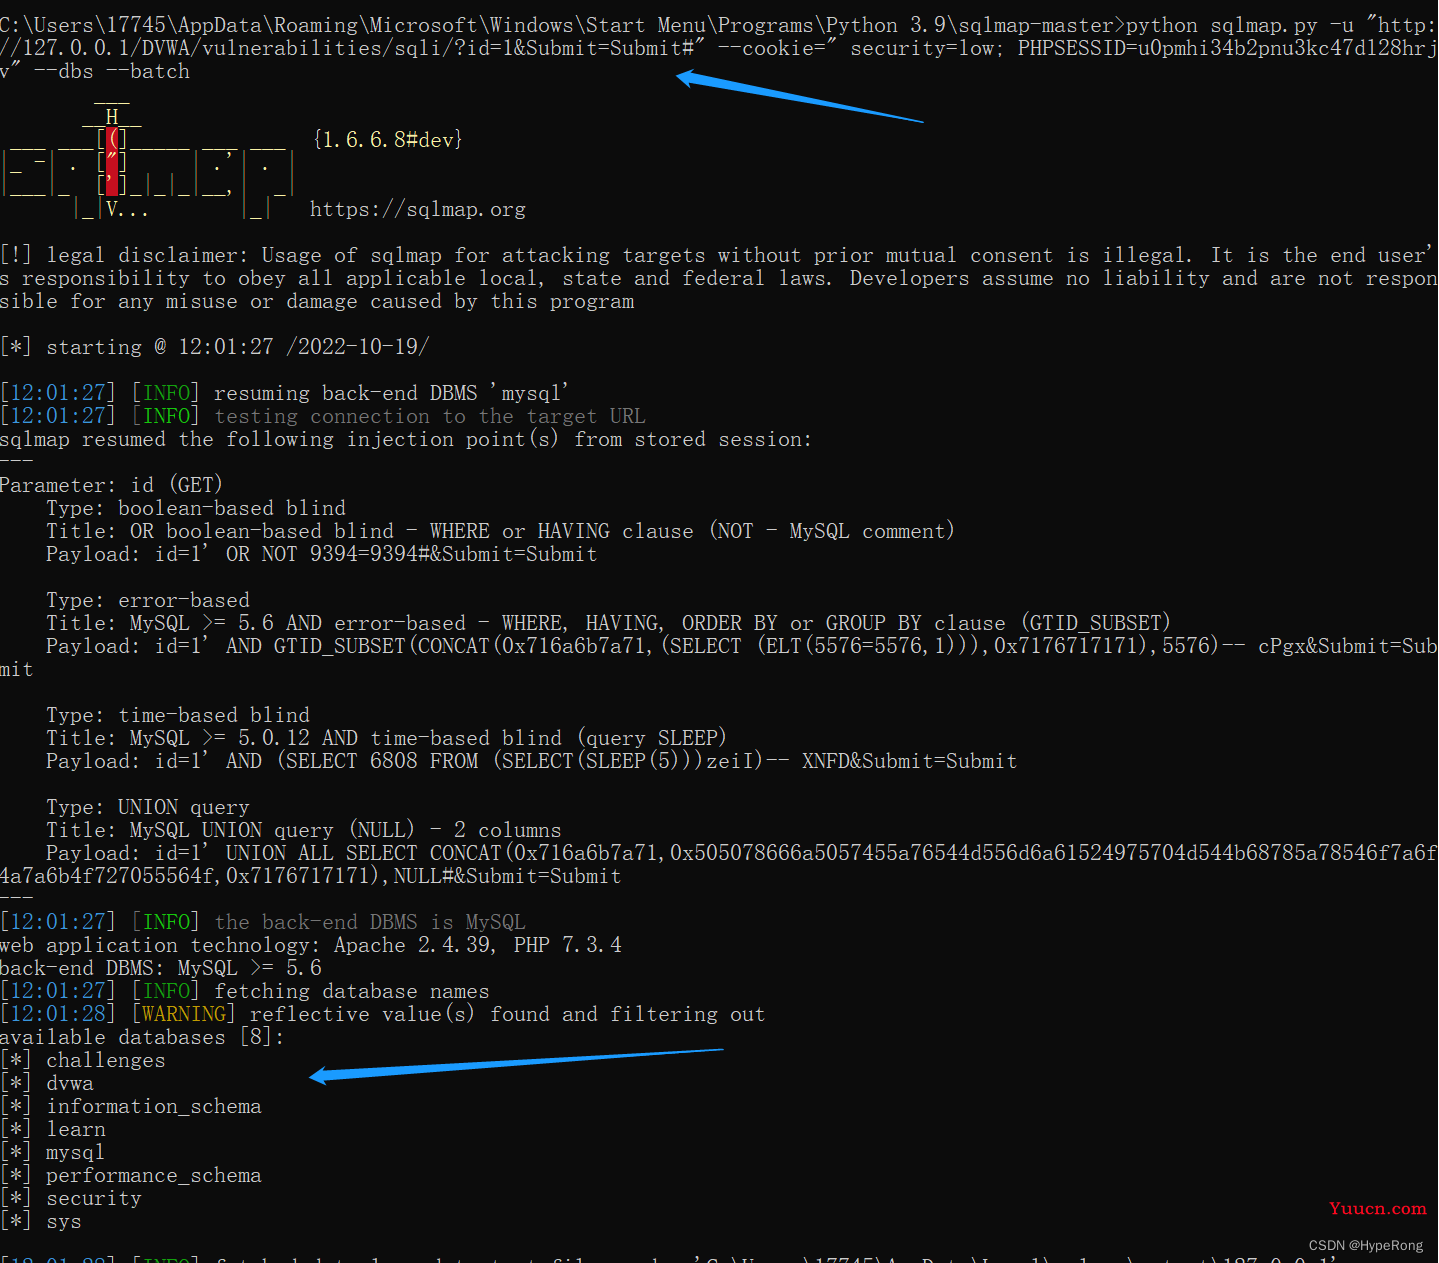Viewport: 1439px width, 1263px height.
Task: Click the '[!] legal disclaimer' line
Action: tap(719, 278)
